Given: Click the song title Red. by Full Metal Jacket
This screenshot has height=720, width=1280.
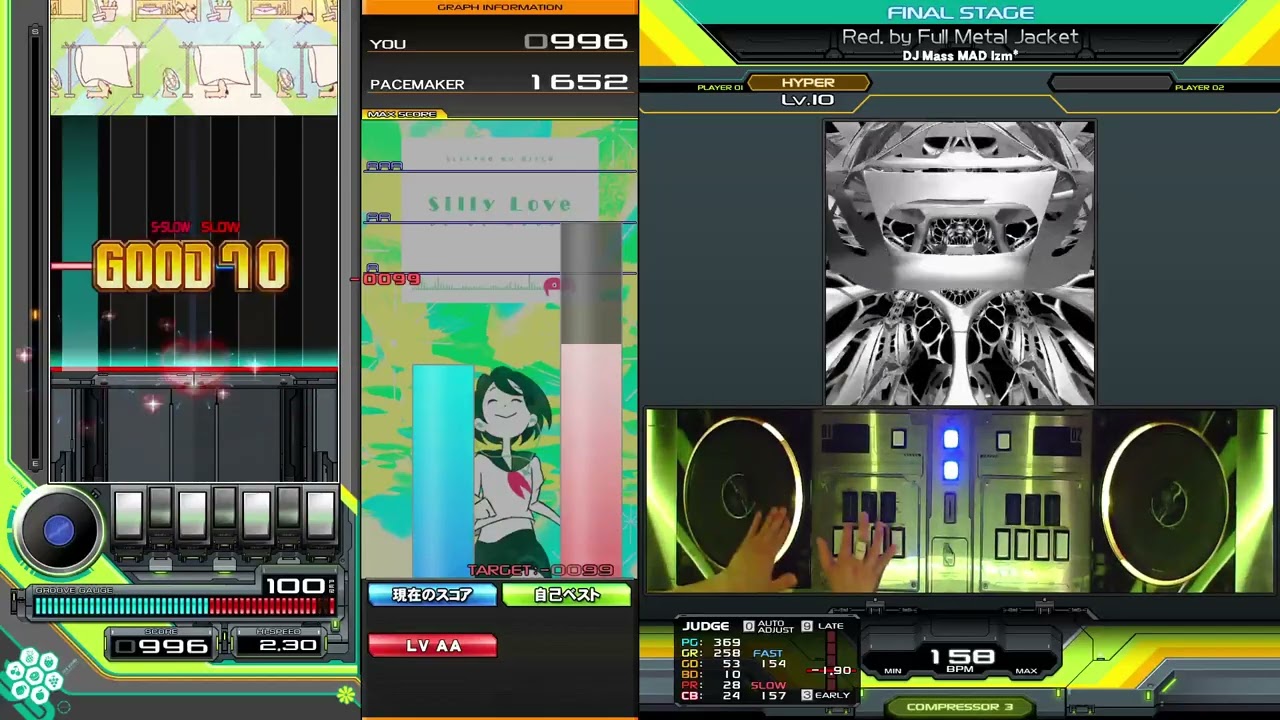Looking at the screenshot, I should coord(960,37).
